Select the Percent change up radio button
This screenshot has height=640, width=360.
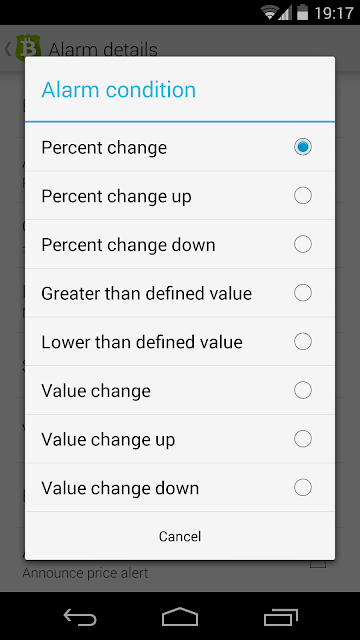[302, 196]
